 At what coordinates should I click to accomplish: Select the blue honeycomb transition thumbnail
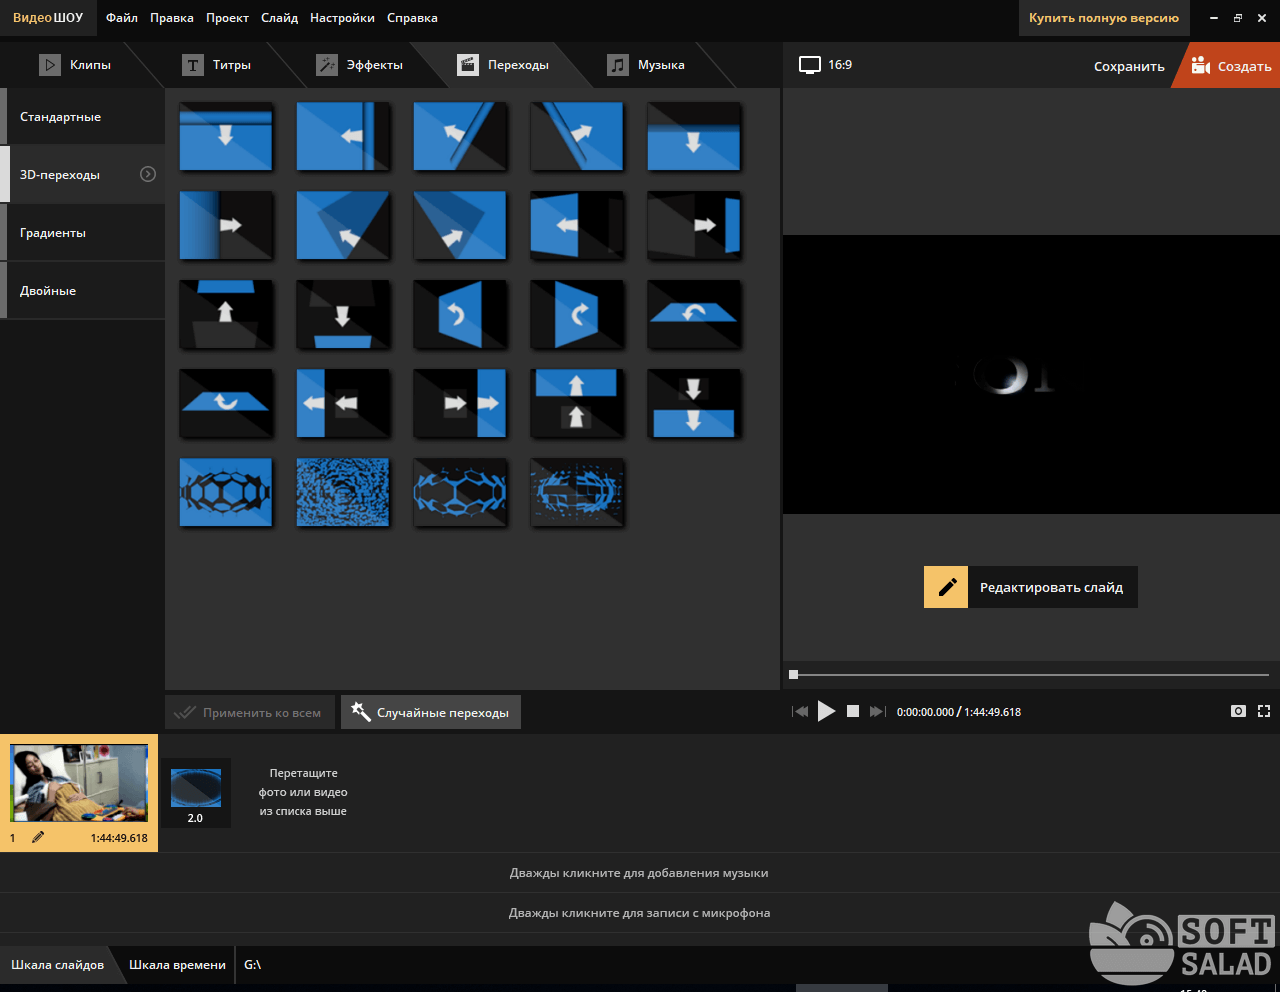[226, 492]
